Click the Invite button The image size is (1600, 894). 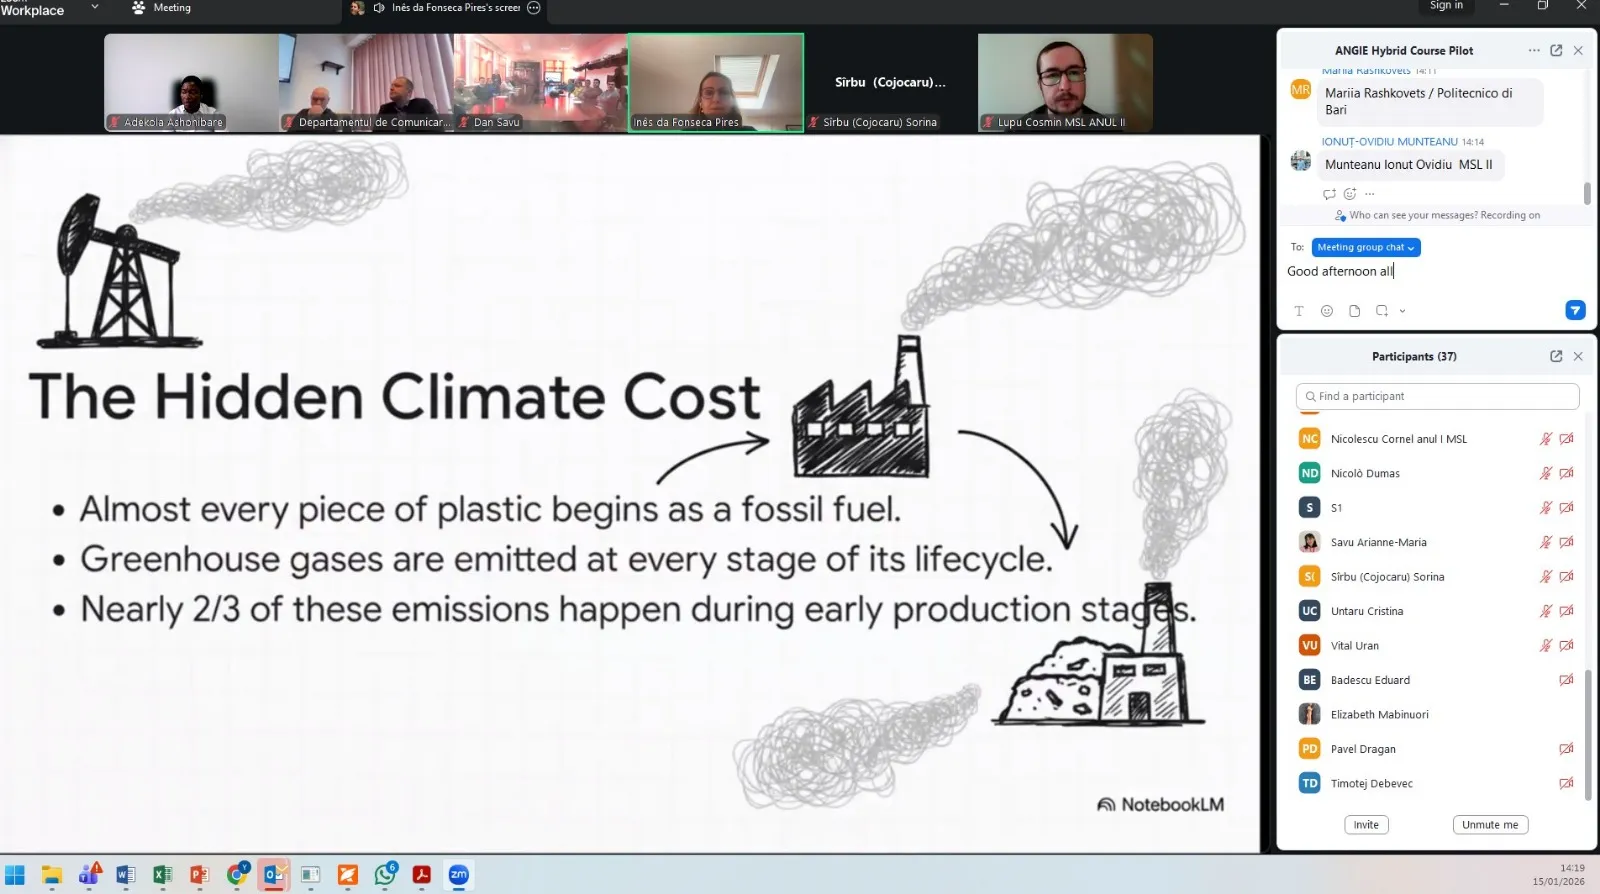[x=1366, y=825]
